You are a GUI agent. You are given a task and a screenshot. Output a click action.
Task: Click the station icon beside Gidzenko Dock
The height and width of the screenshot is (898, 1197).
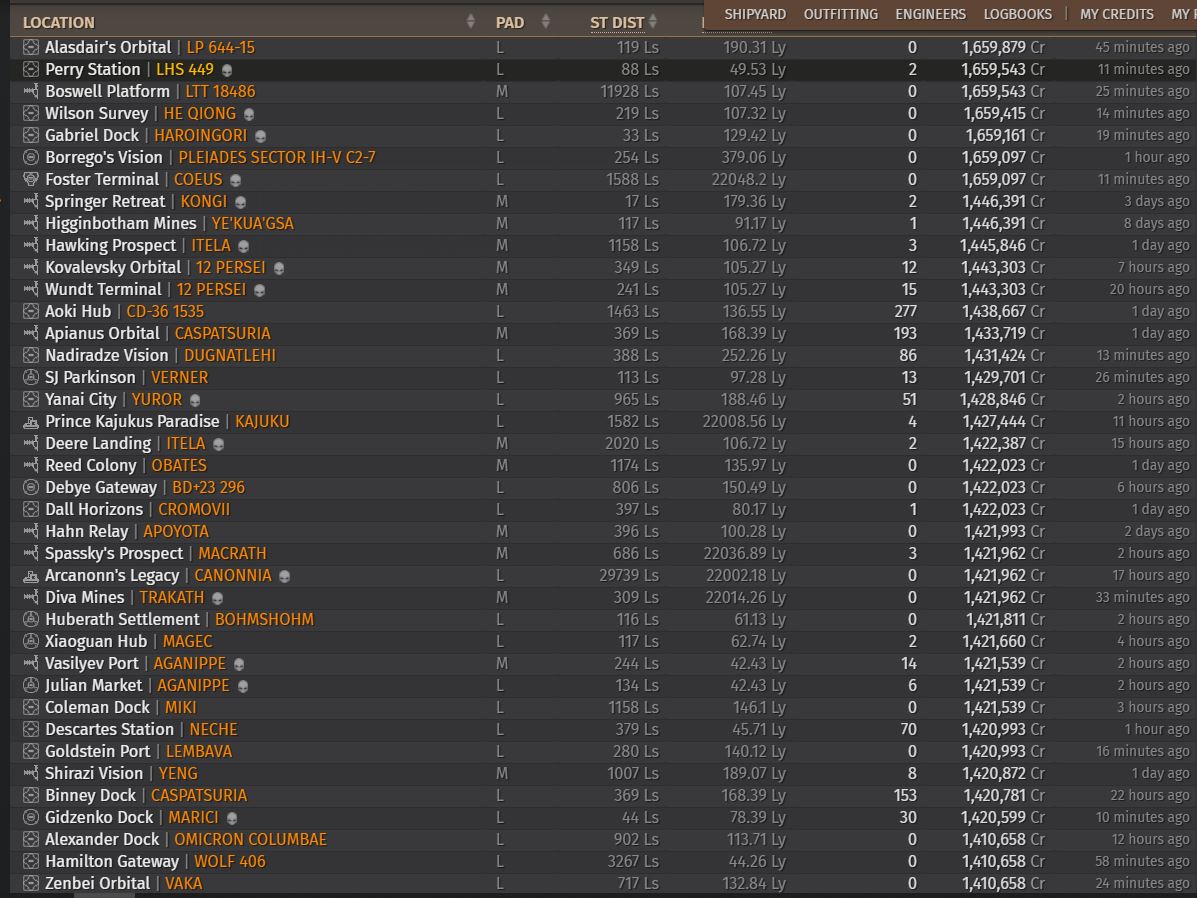(31, 818)
